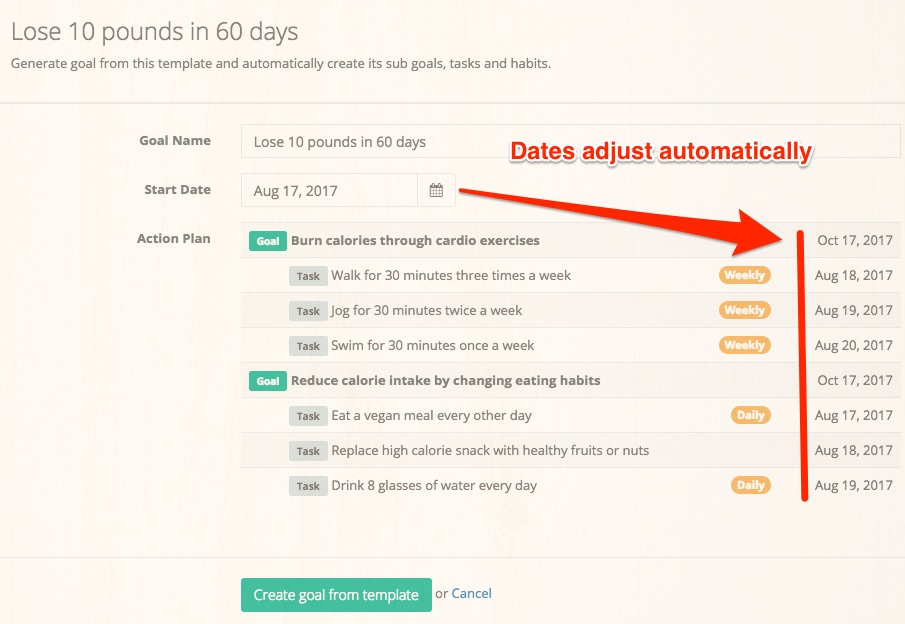The height and width of the screenshot is (624, 905).
Task: Click the Goal Name input field
Action: [570, 142]
